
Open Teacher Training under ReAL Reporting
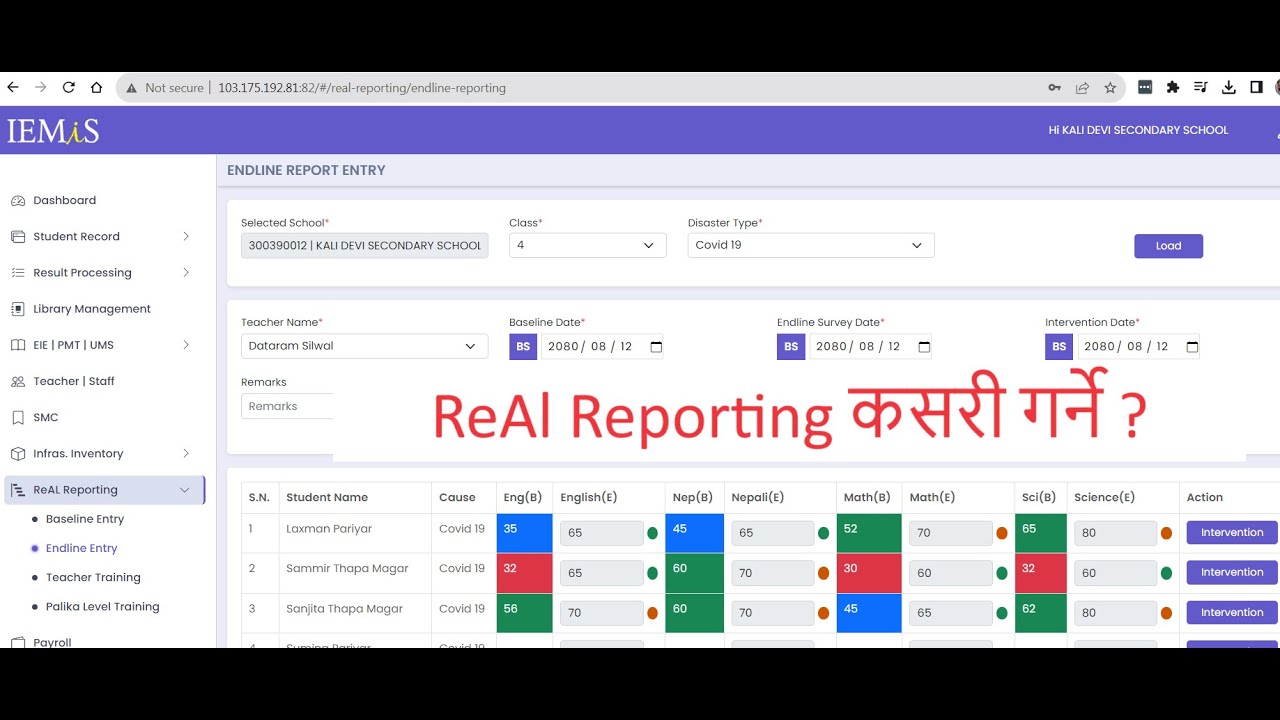click(93, 577)
